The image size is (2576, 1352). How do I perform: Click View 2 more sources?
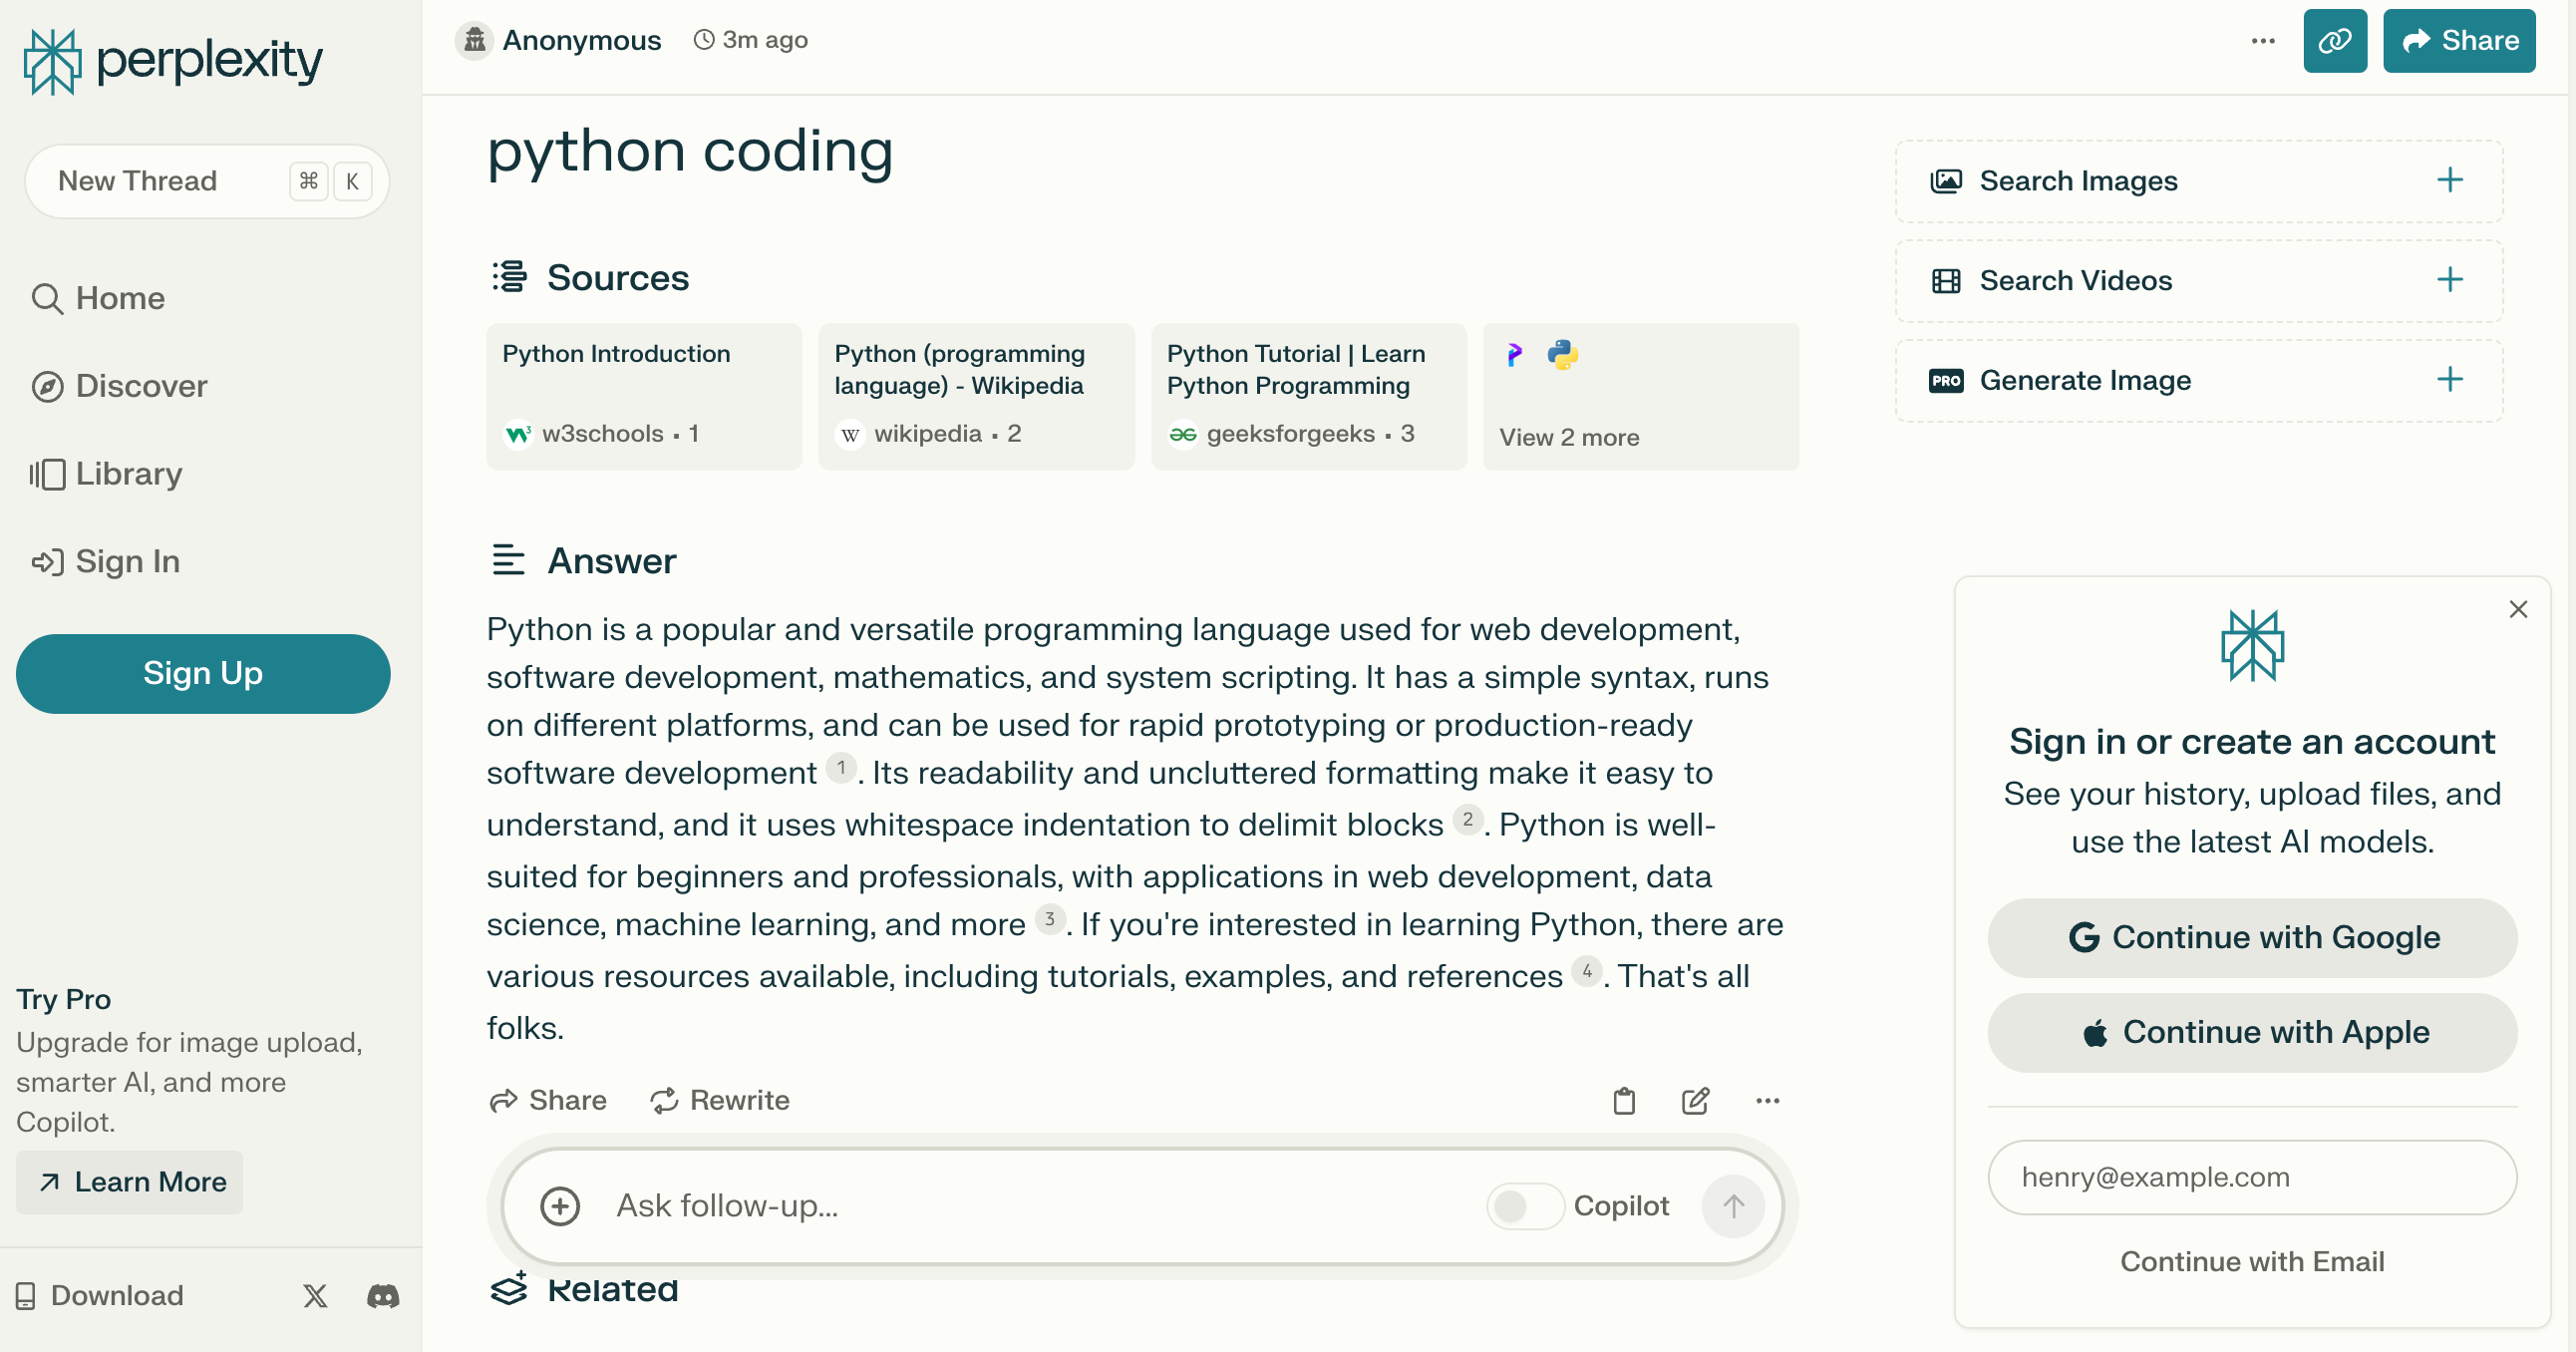(1641, 396)
